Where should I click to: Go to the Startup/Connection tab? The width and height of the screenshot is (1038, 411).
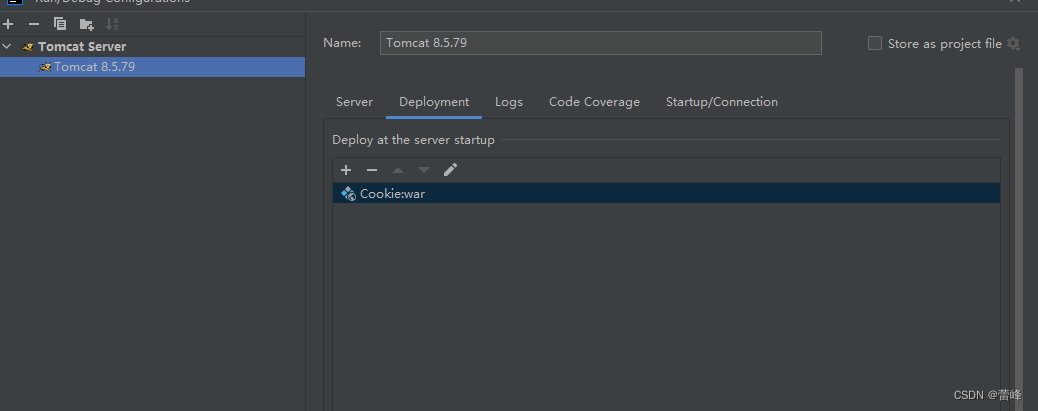pos(722,102)
